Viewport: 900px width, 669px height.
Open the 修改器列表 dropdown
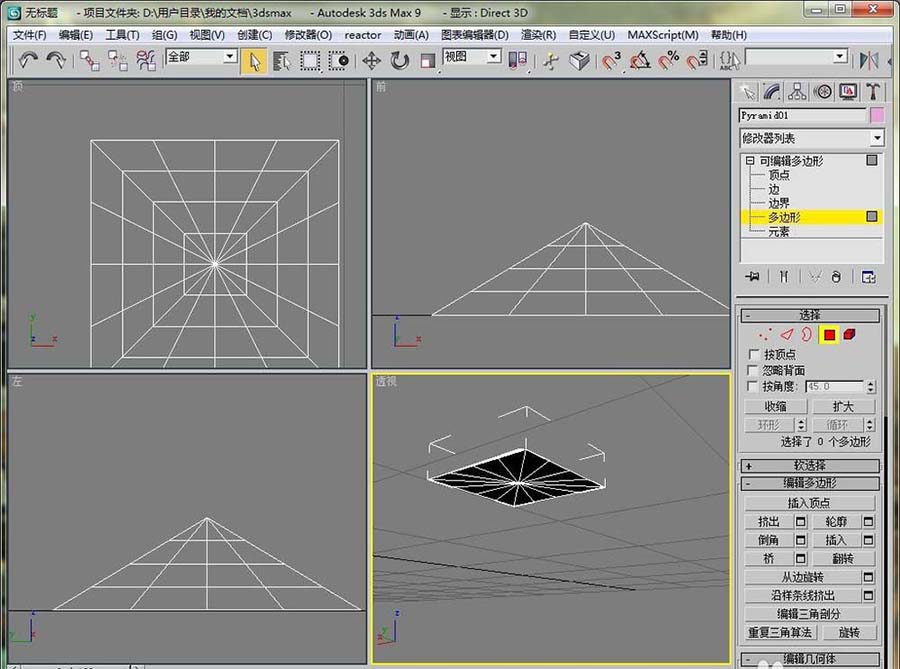tap(811, 138)
